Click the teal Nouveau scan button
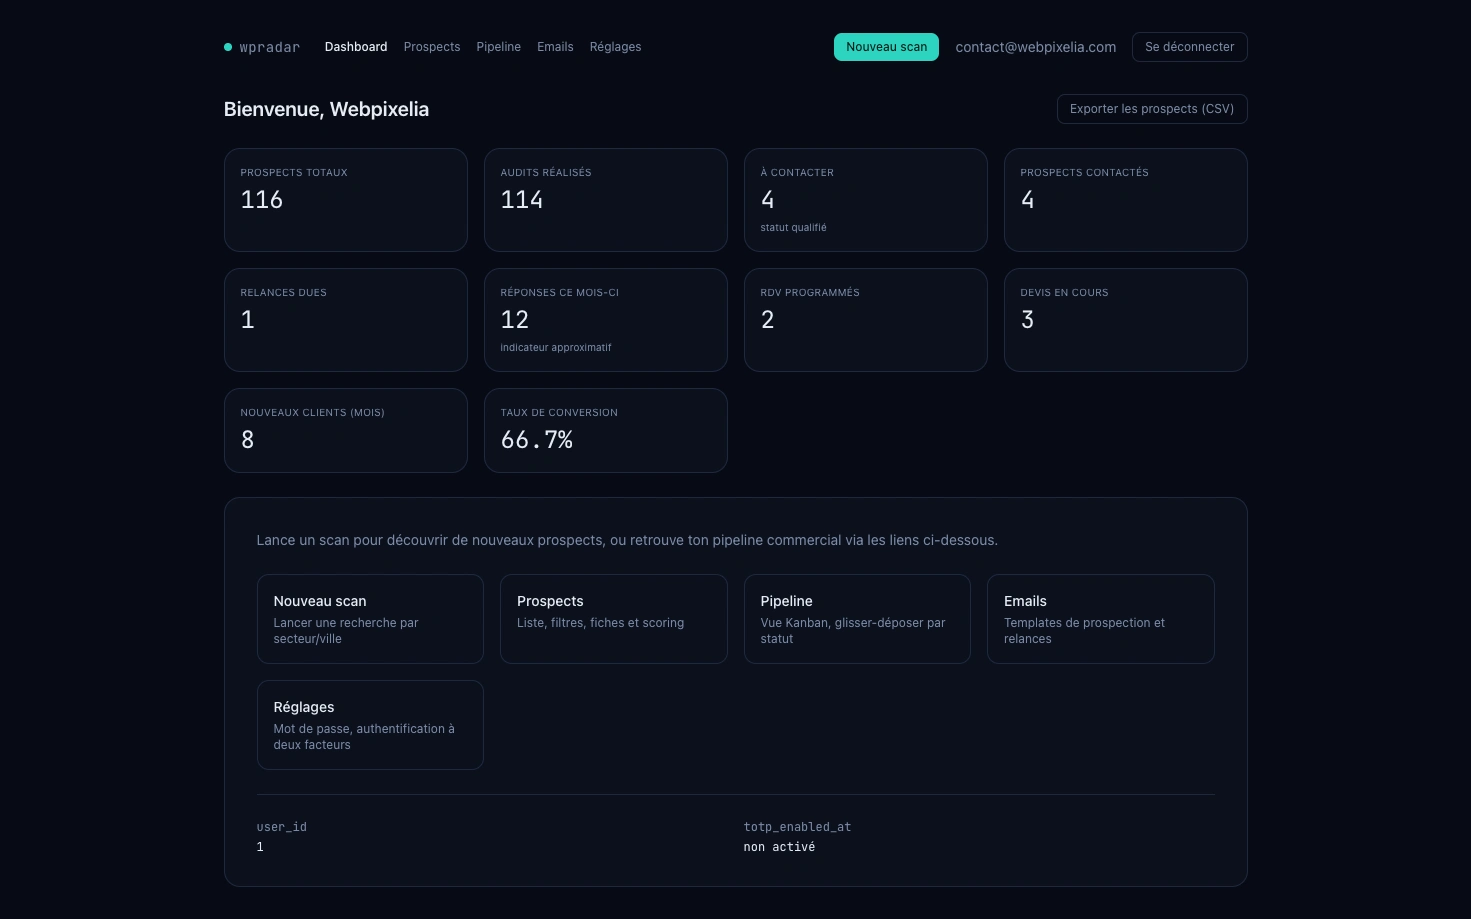Image resolution: width=1471 pixels, height=919 pixels. 886,47
